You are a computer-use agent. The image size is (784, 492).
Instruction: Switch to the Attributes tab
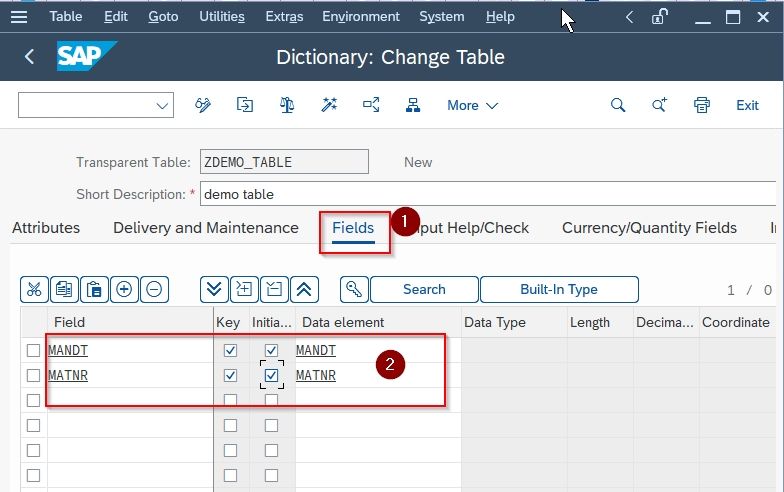(x=46, y=228)
